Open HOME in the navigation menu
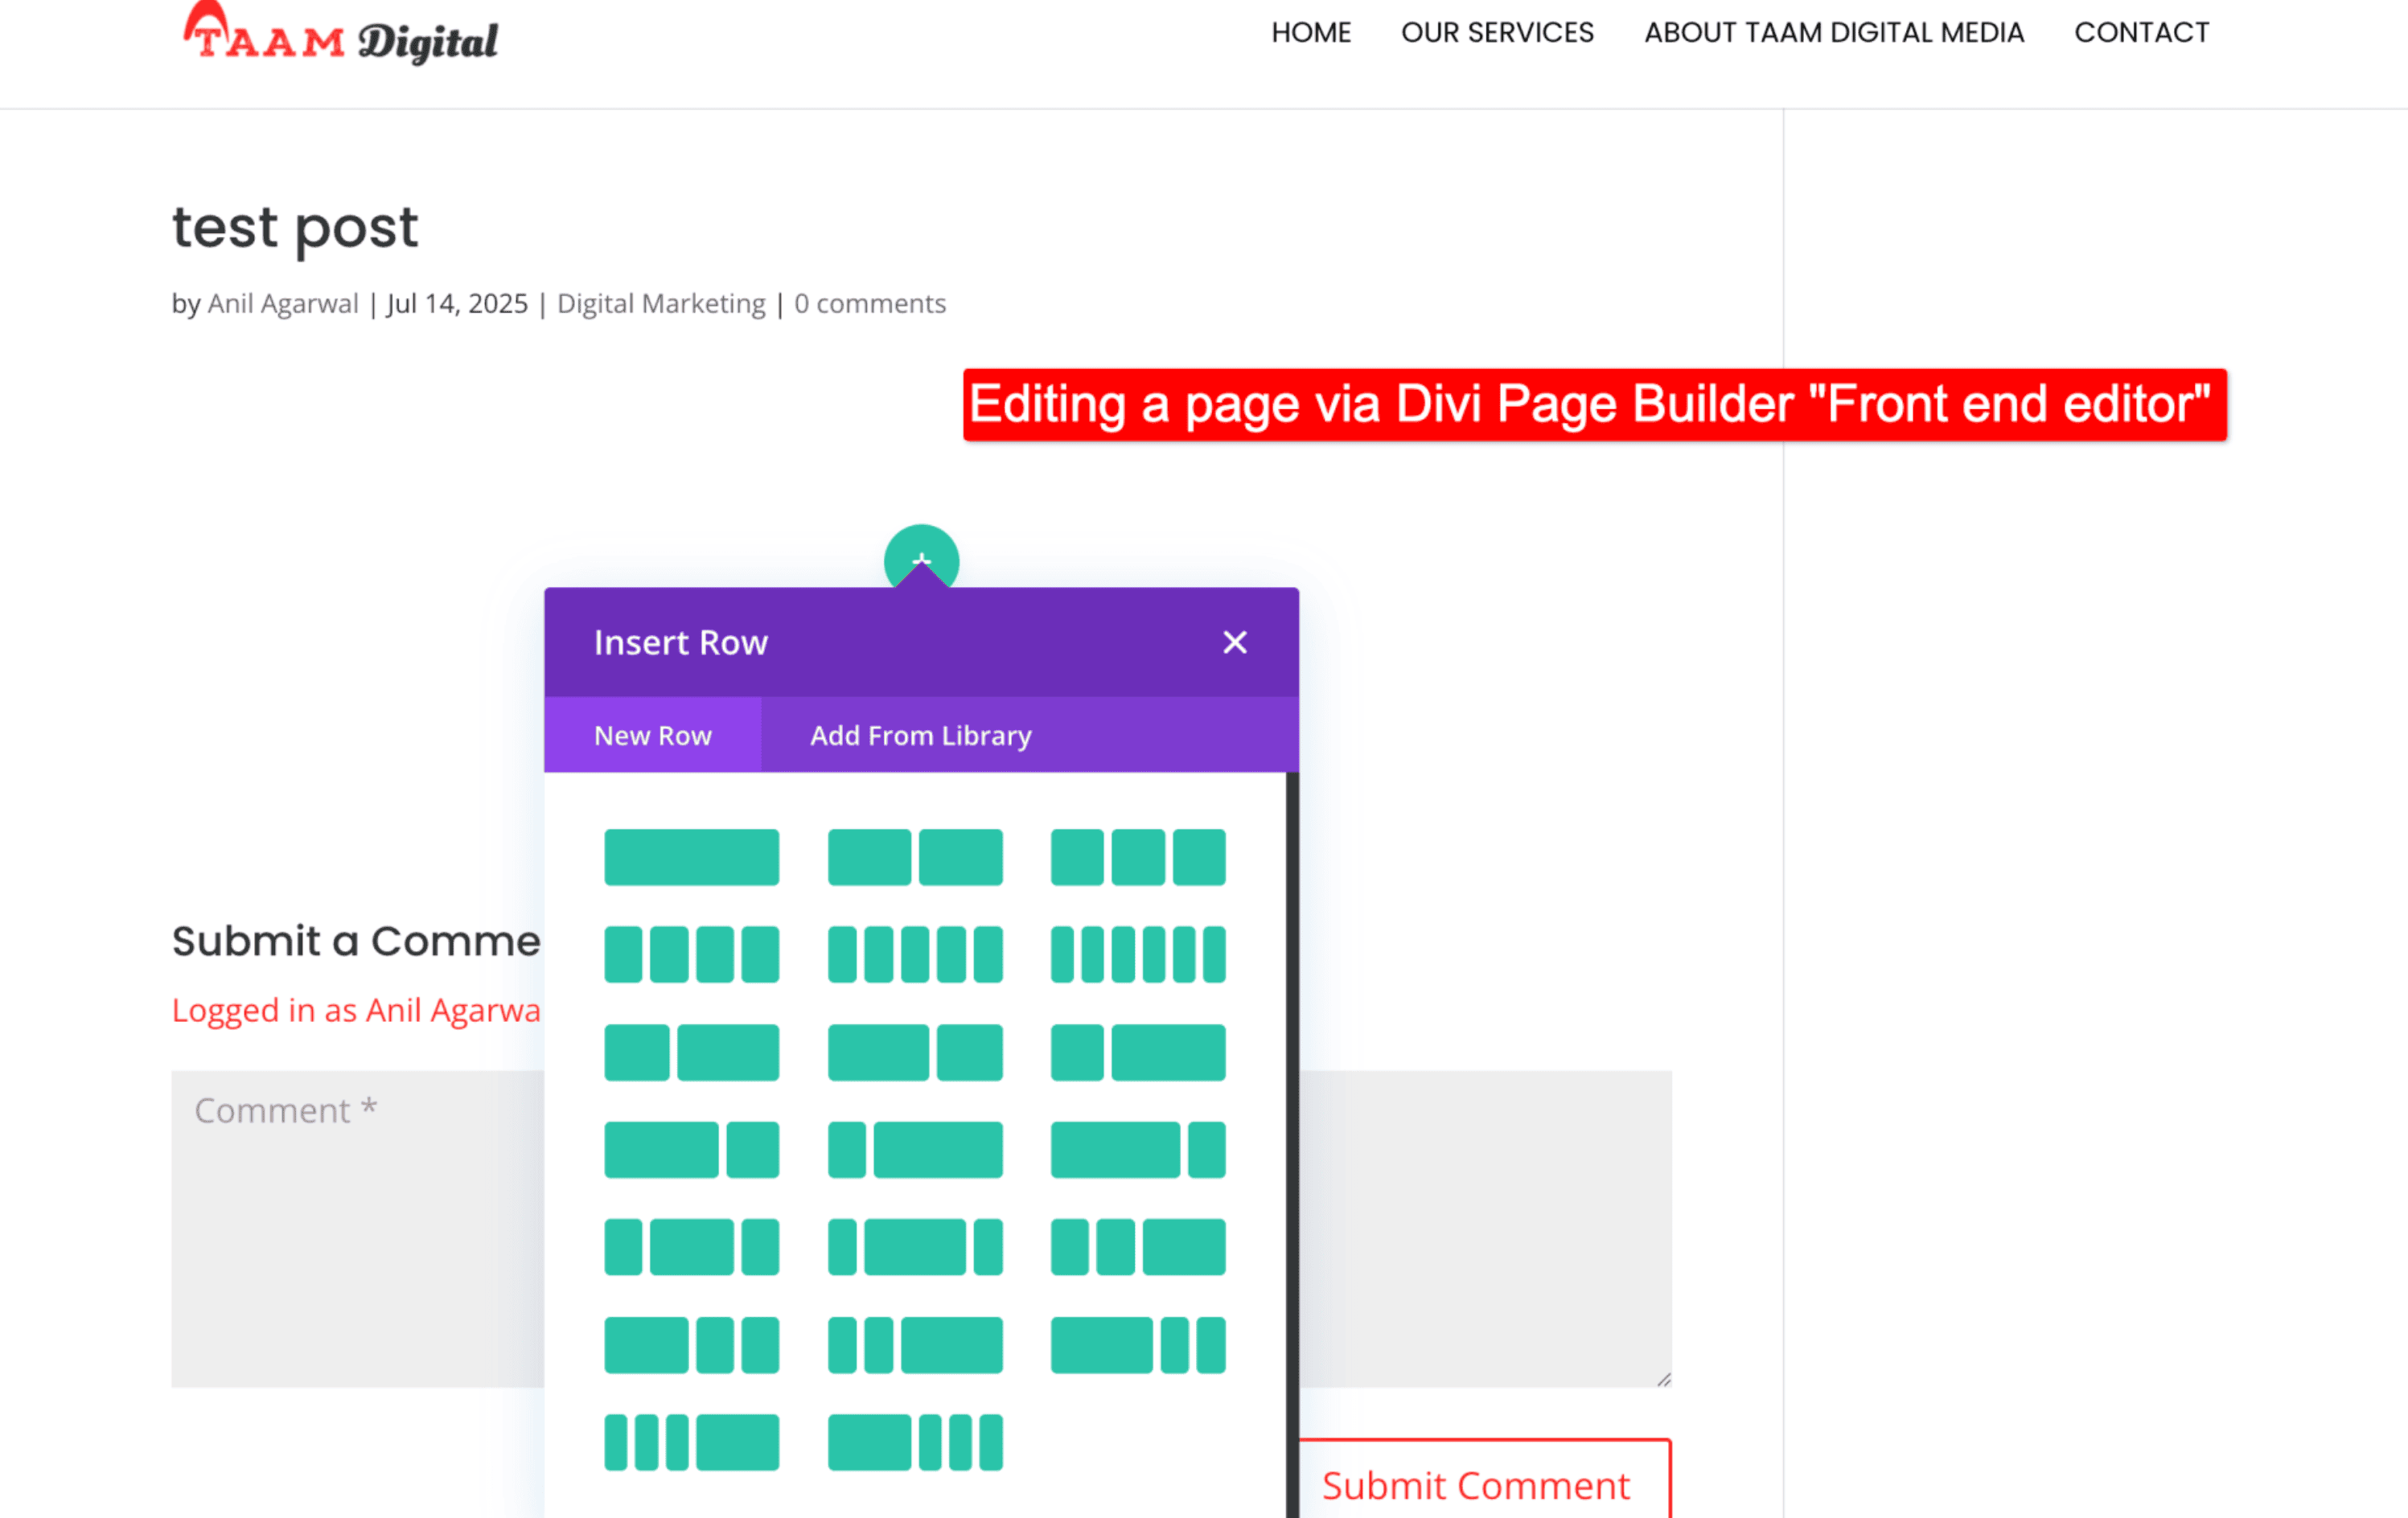2408x1518 pixels. [1311, 33]
